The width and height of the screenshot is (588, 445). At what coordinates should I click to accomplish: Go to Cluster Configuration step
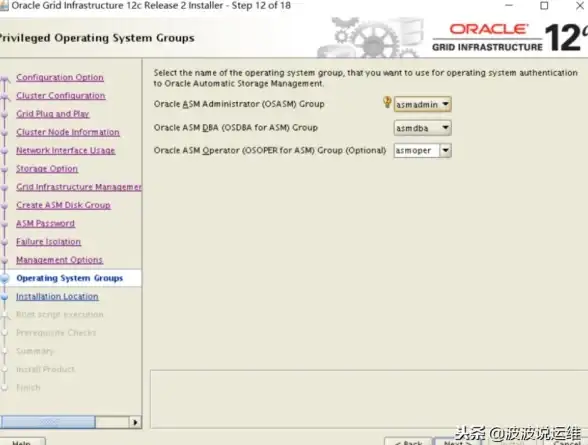point(61,96)
